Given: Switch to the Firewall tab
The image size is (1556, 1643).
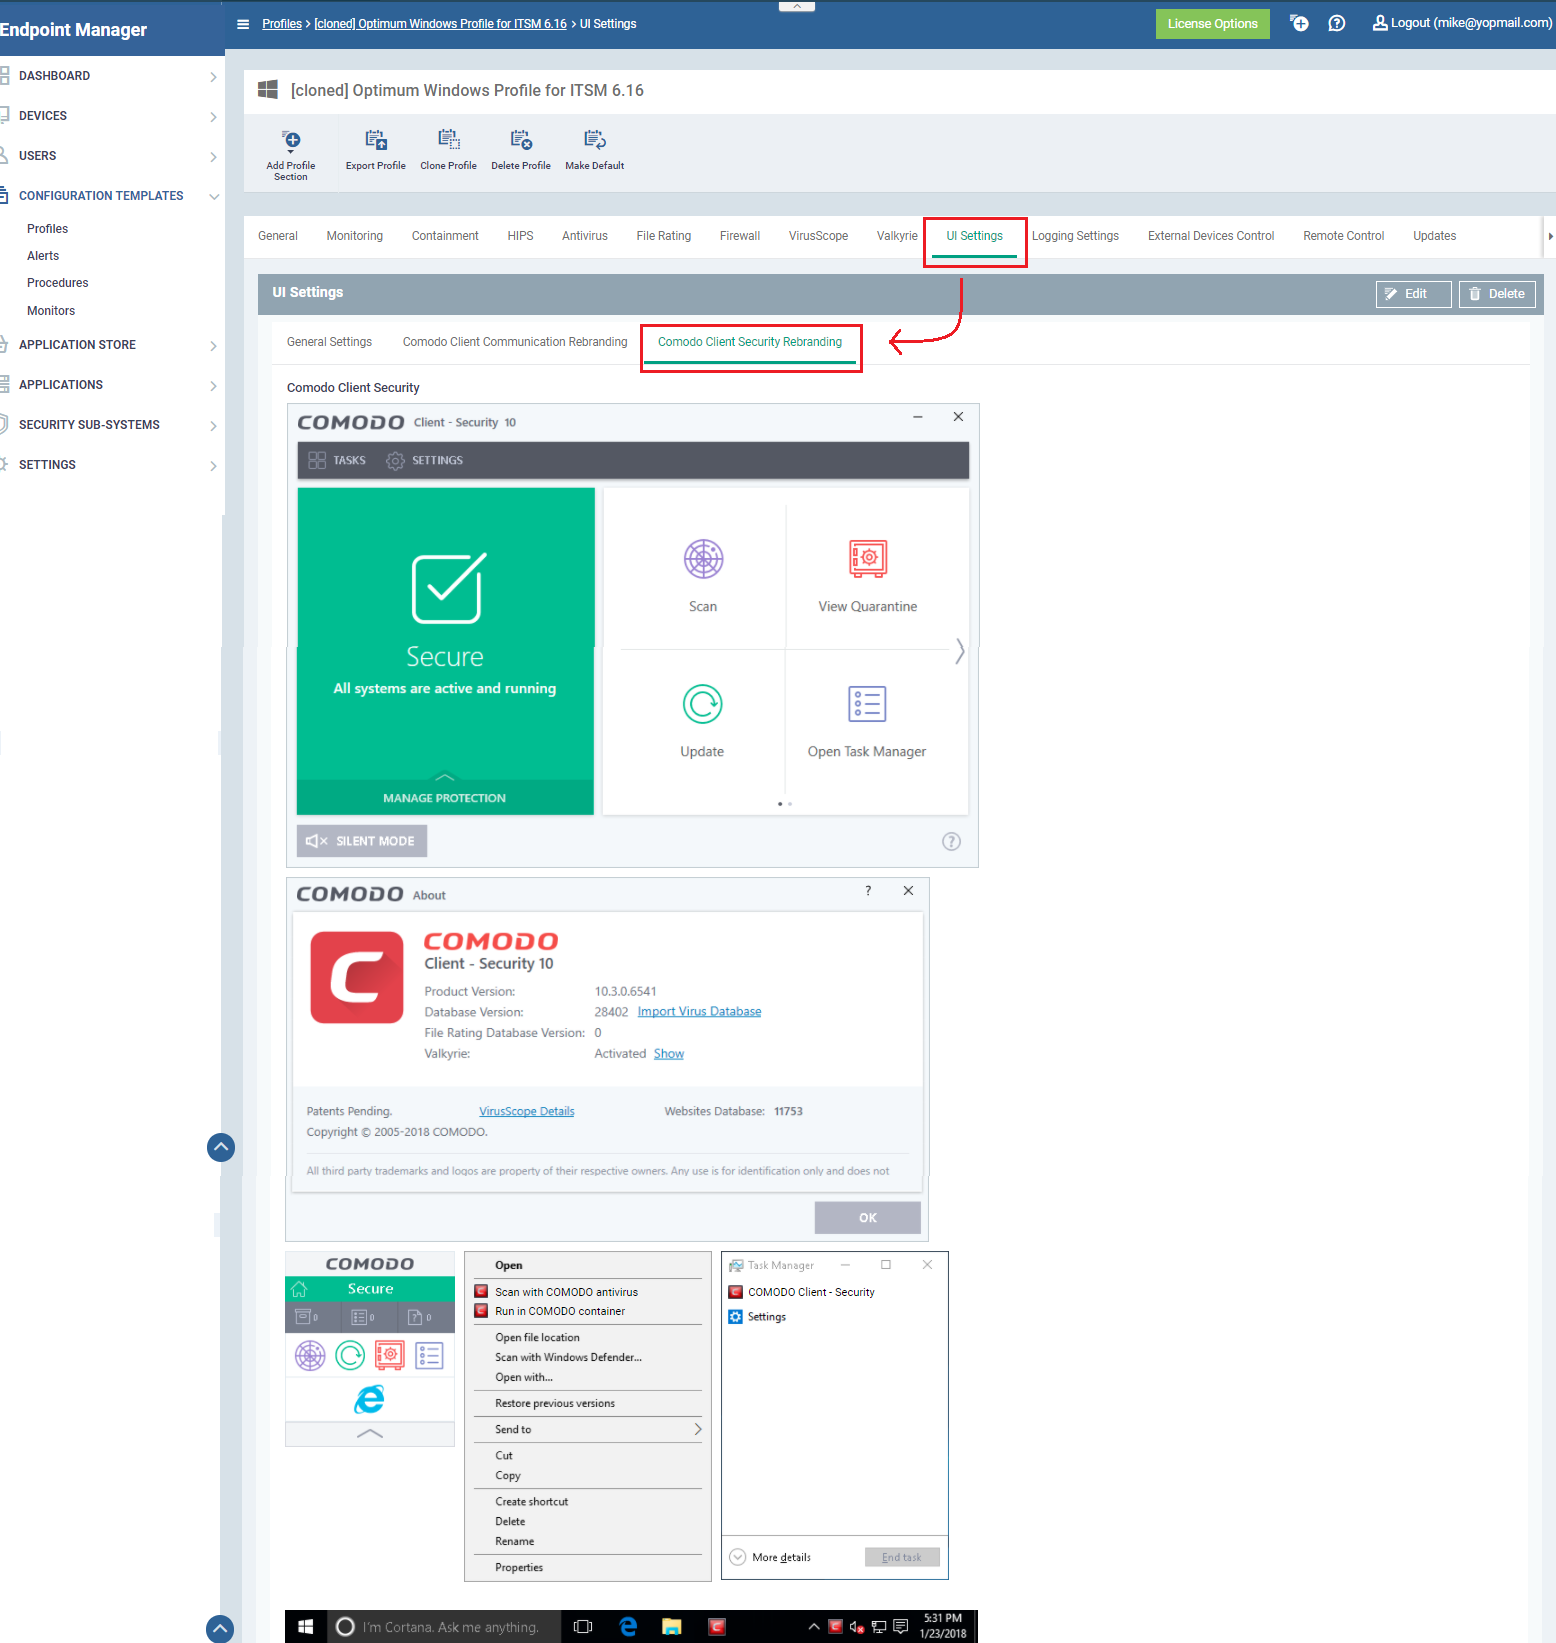Looking at the screenshot, I should click(740, 236).
